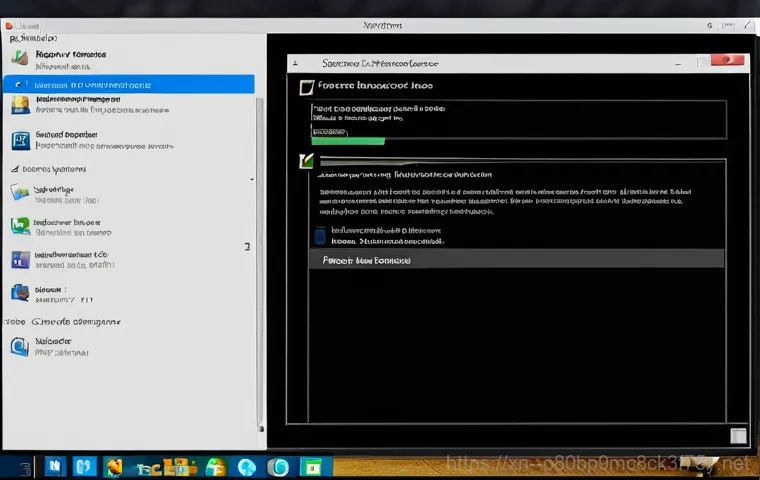Open the yellow-blue blocks app on the taskbar
This screenshot has height=480, width=760.
[180, 467]
